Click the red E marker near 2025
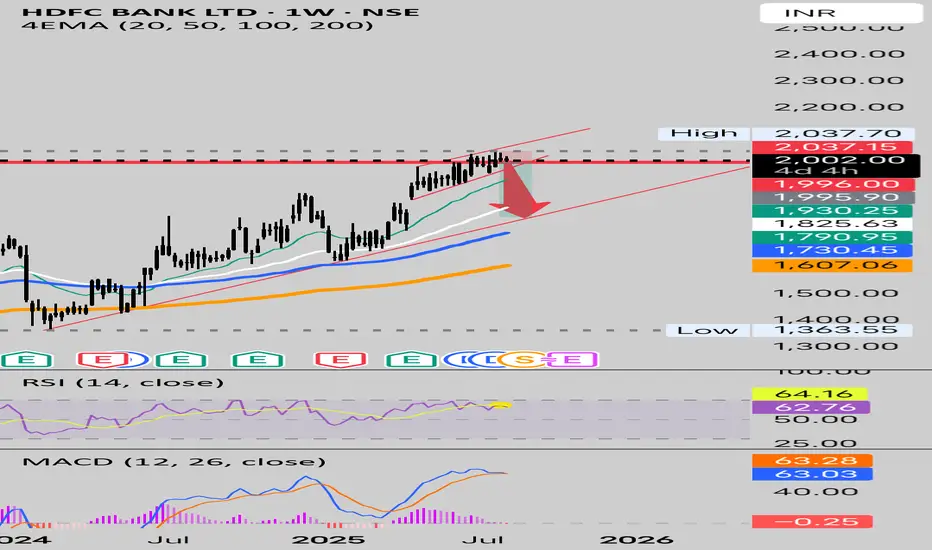 click(340, 359)
